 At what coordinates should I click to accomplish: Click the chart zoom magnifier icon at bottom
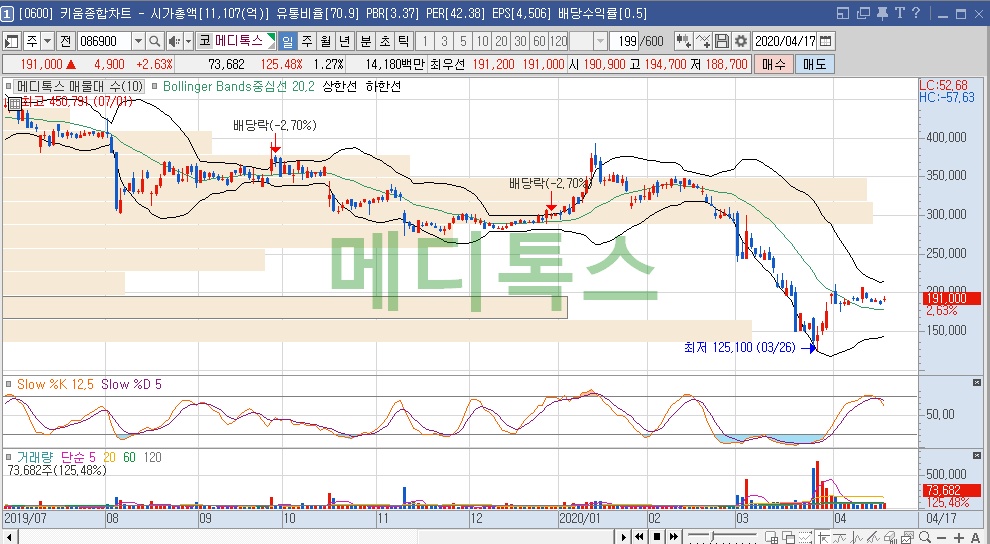pyautogui.click(x=925, y=538)
